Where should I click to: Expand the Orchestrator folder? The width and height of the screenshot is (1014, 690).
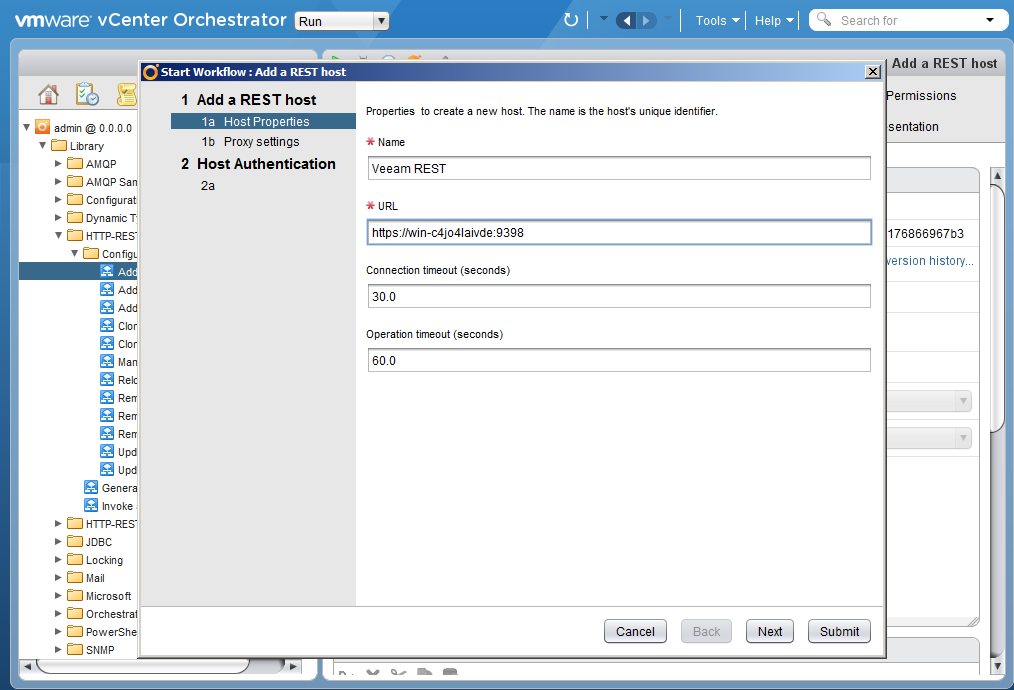tap(58, 613)
